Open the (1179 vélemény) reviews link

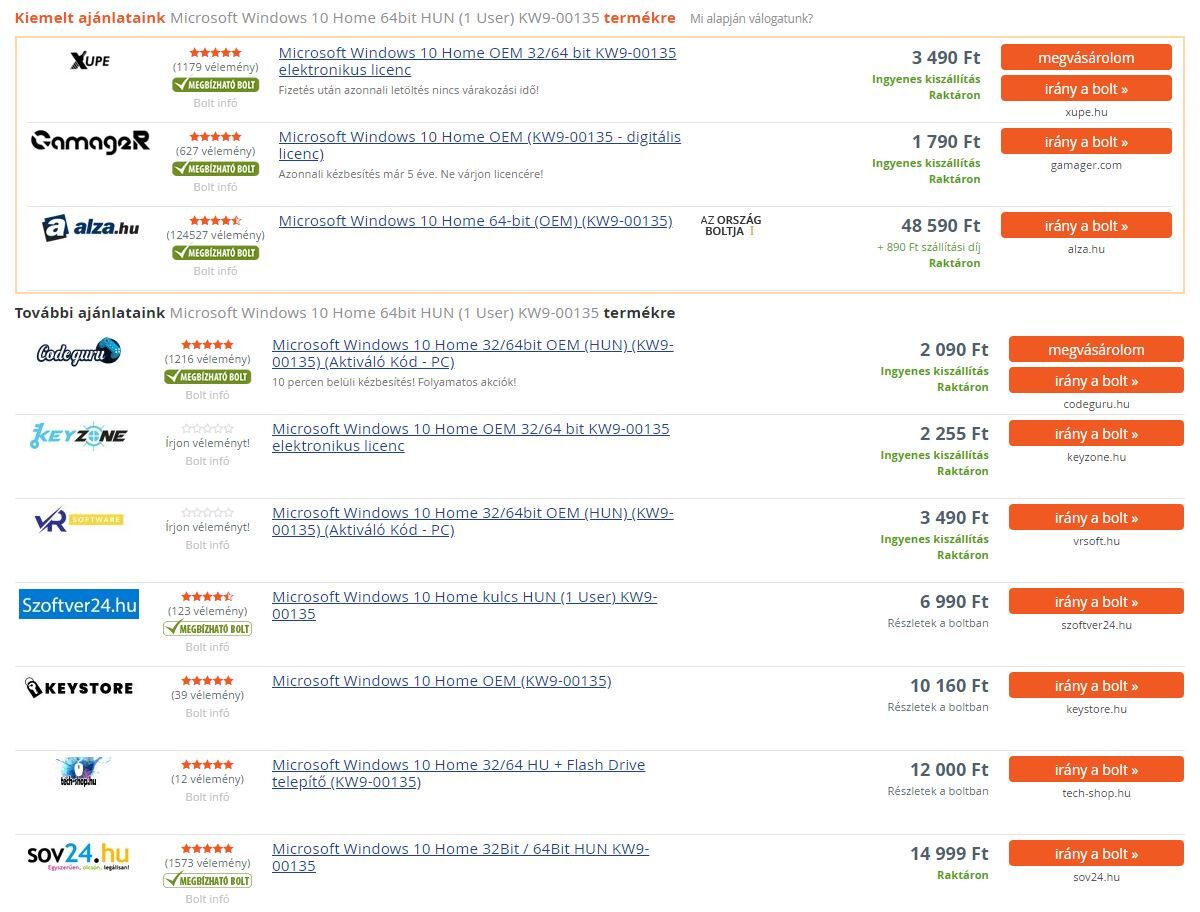pos(215,67)
